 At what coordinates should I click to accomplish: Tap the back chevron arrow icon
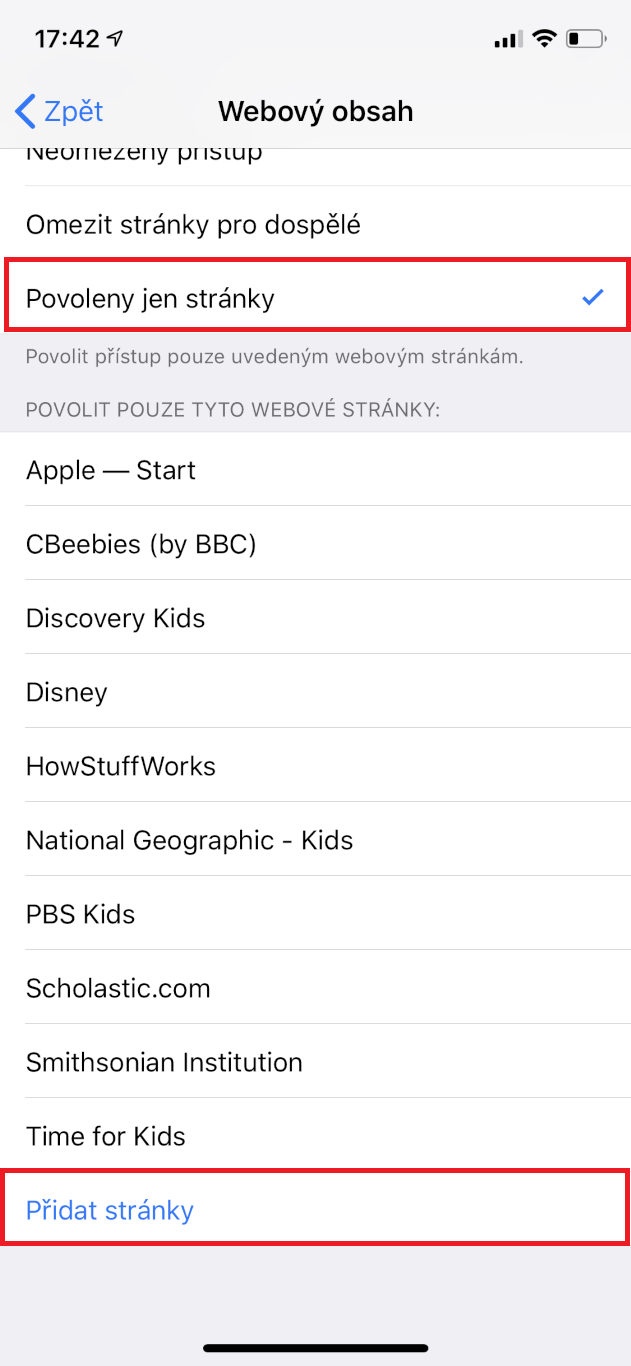26,111
